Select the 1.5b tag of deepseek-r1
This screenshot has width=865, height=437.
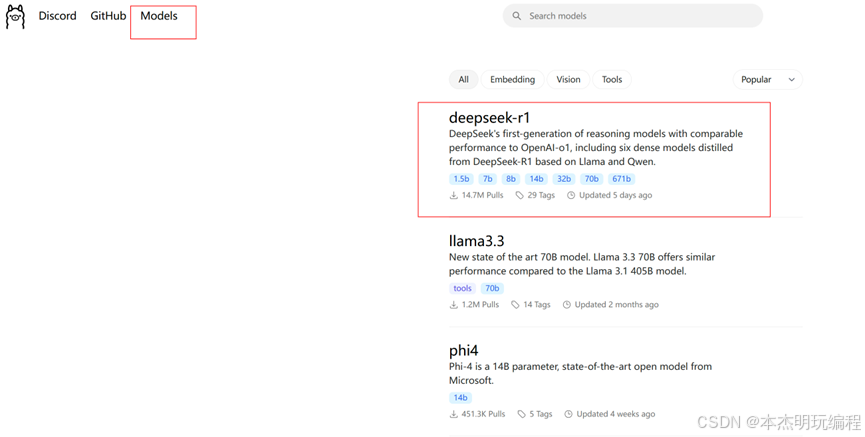[x=461, y=179]
